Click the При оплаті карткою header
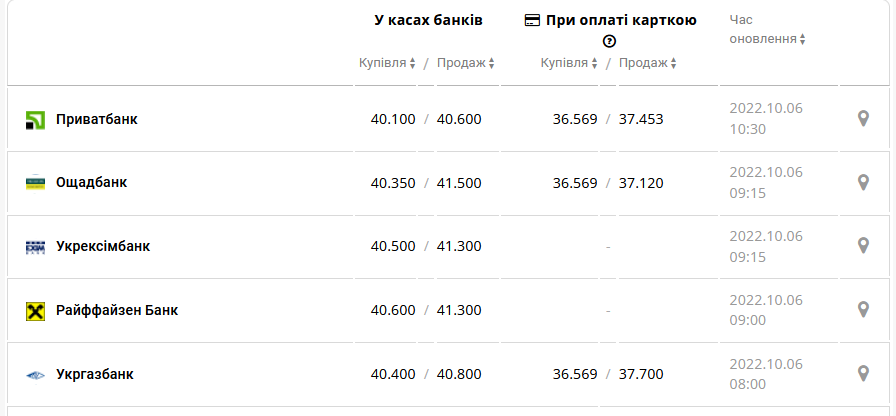Image resolution: width=896 pixels, height=416 pixels. pos(621,20)
